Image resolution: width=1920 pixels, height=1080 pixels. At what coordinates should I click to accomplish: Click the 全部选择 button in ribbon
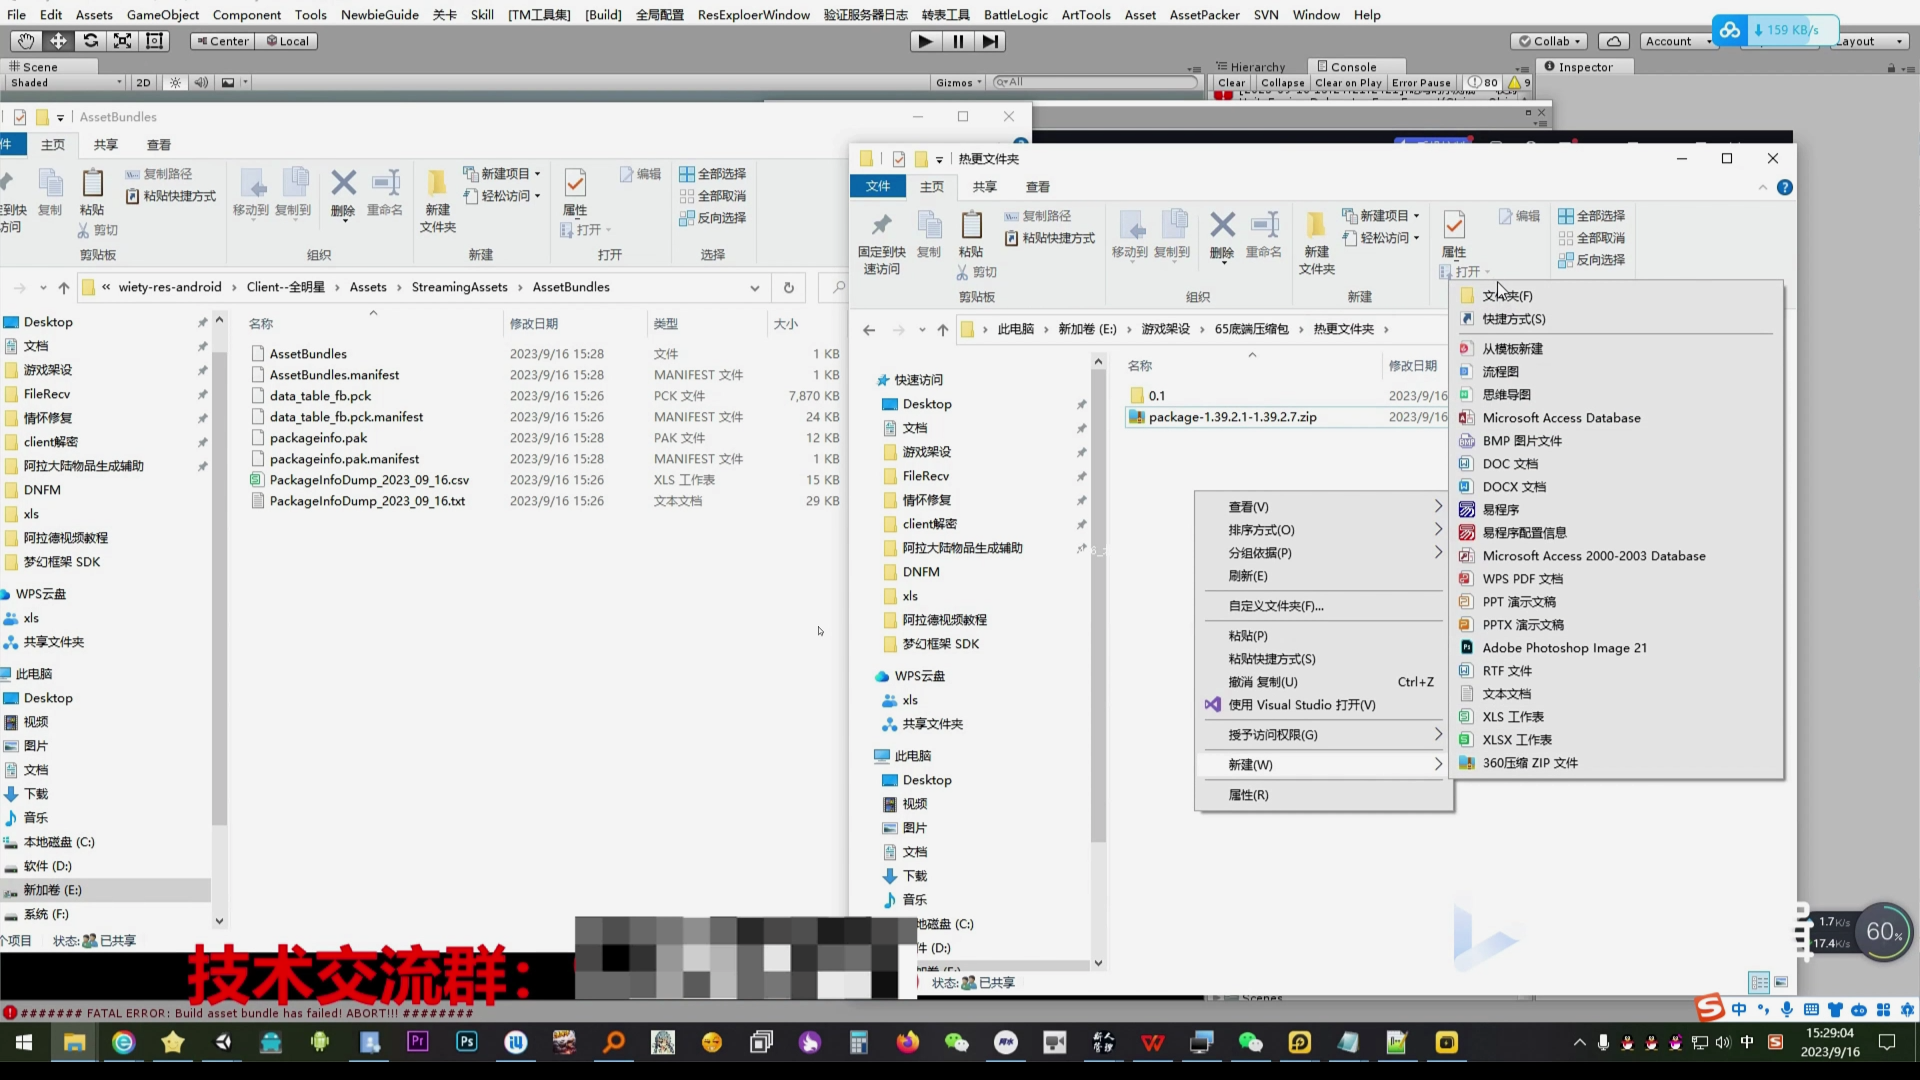point(1591,216)
